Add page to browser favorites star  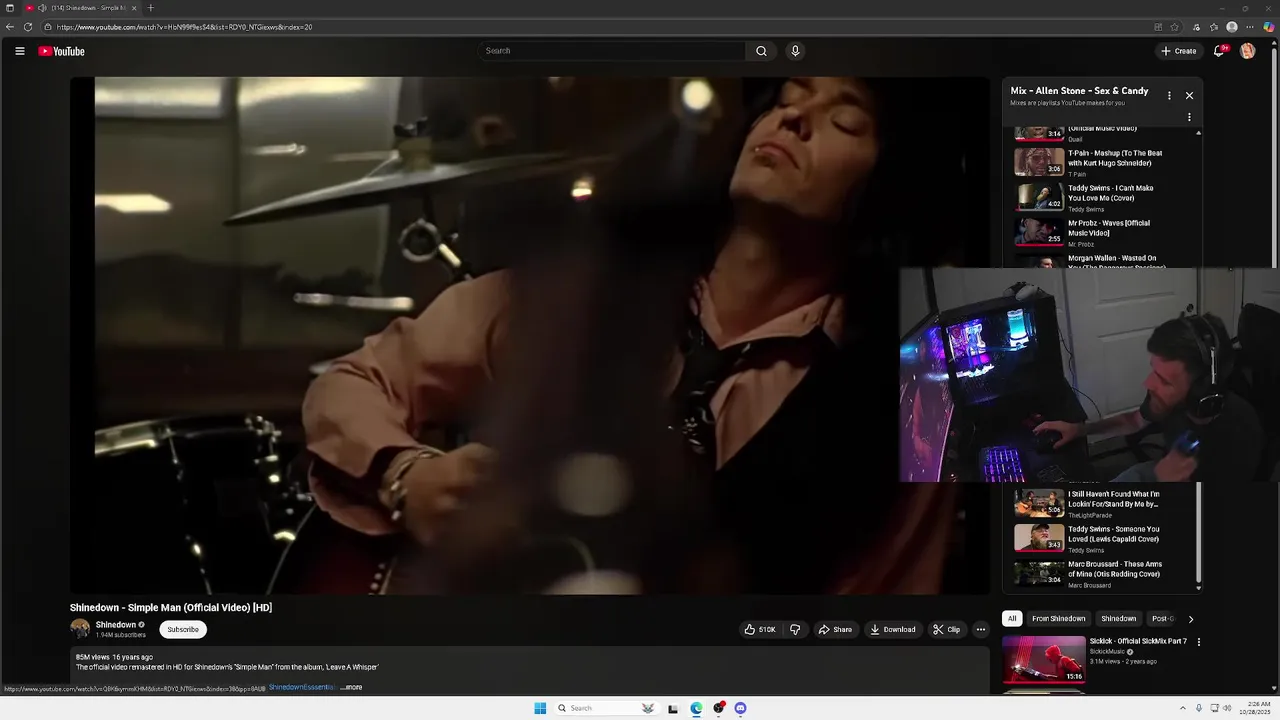pos(1174,27)
